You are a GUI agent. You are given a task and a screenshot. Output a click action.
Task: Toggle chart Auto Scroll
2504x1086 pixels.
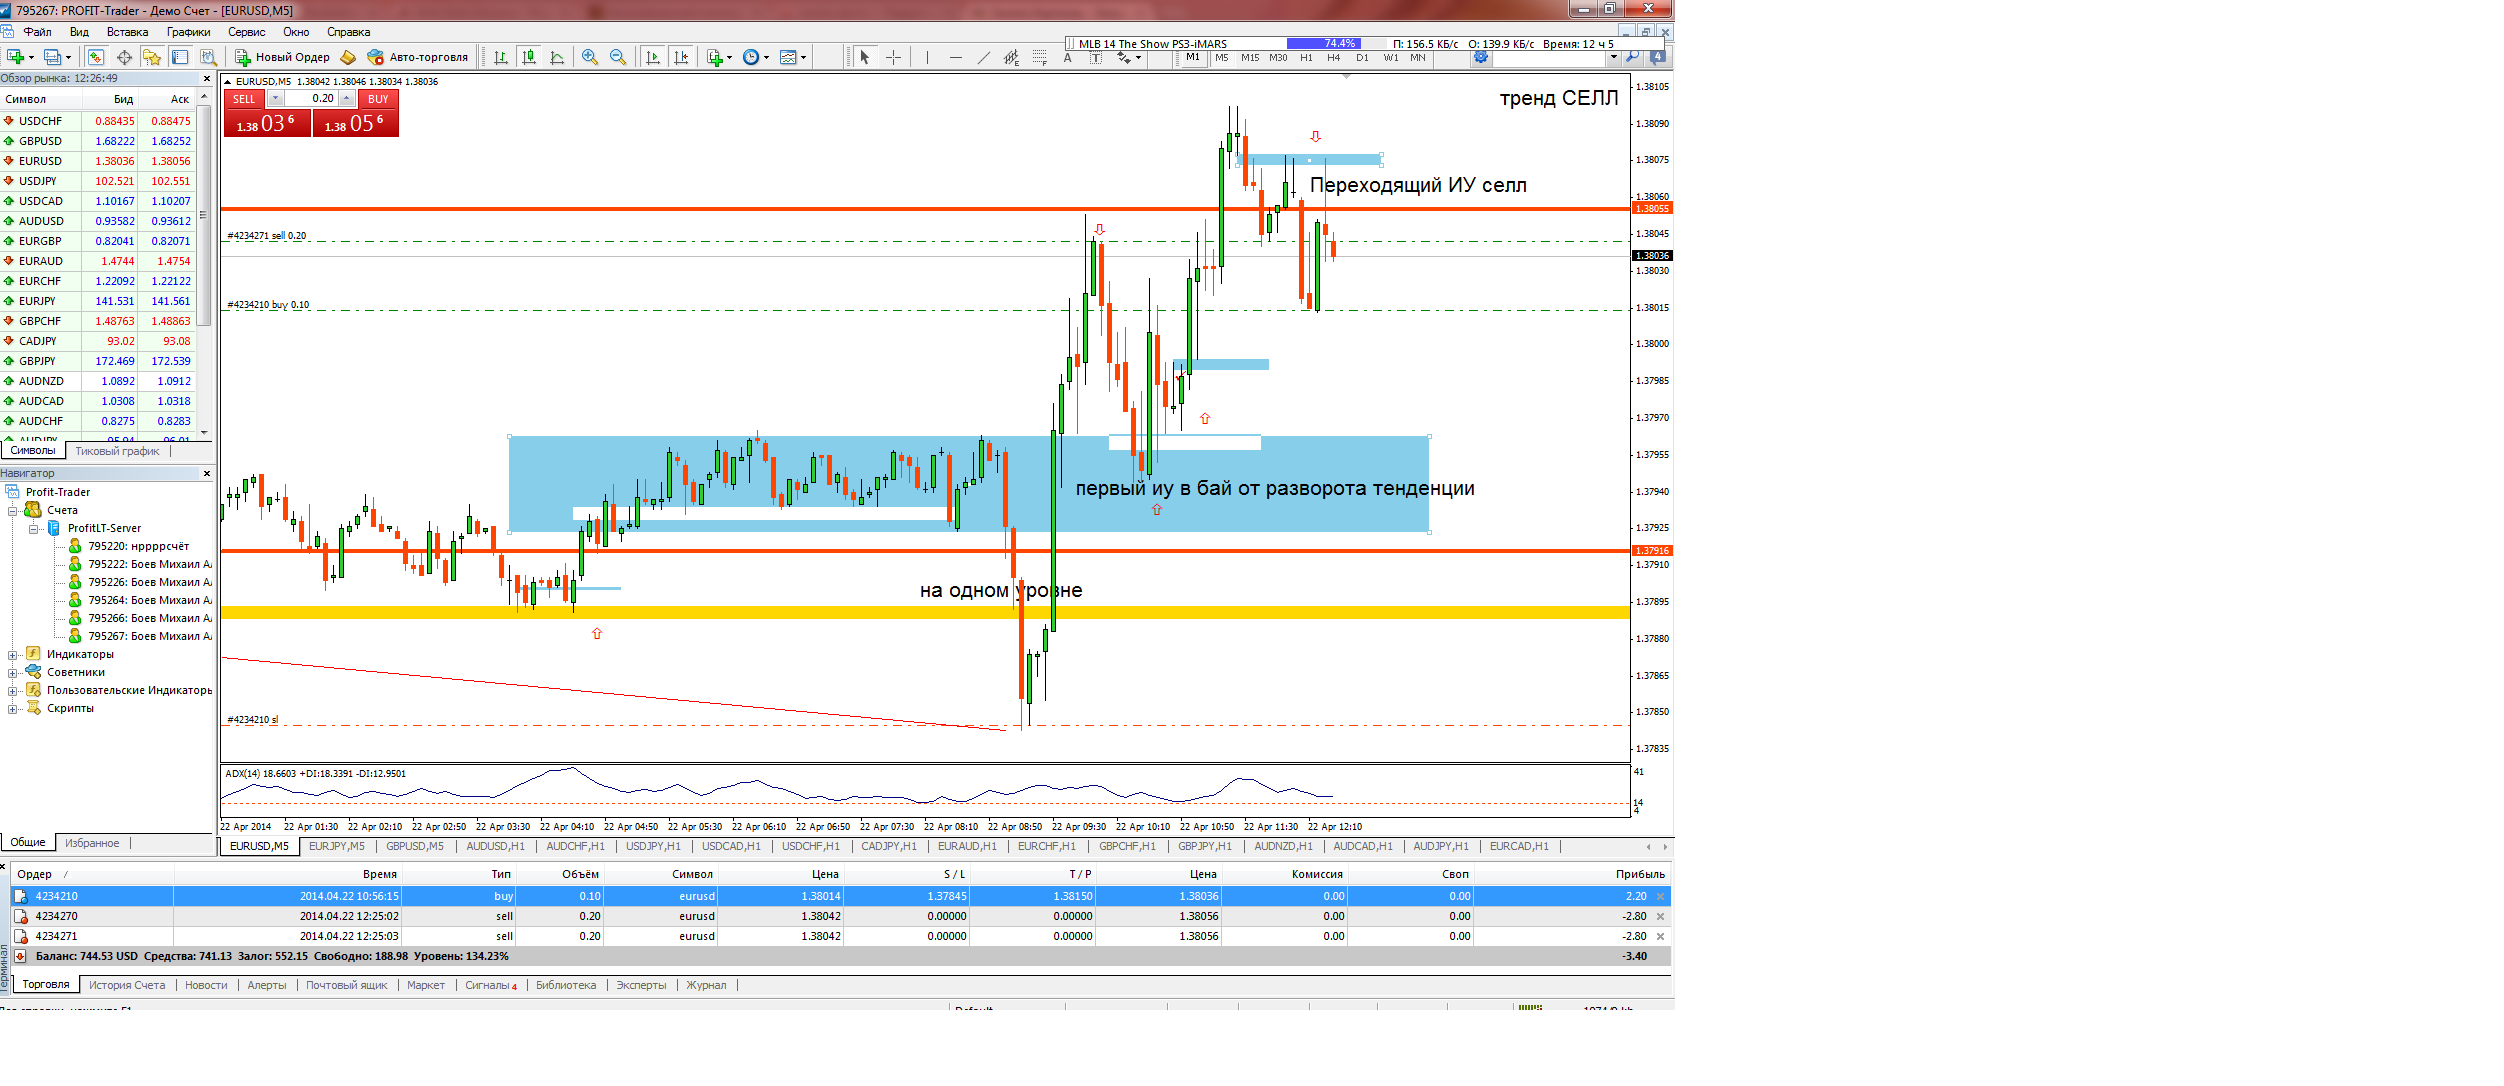653,57
